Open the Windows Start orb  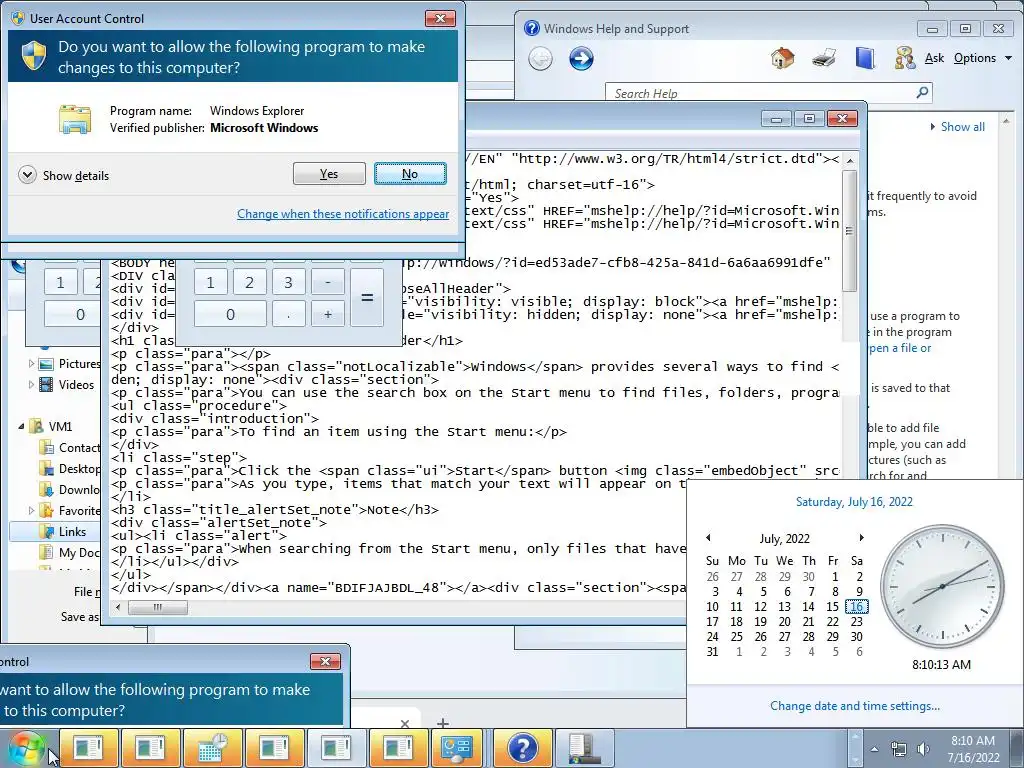click(26, 748)
